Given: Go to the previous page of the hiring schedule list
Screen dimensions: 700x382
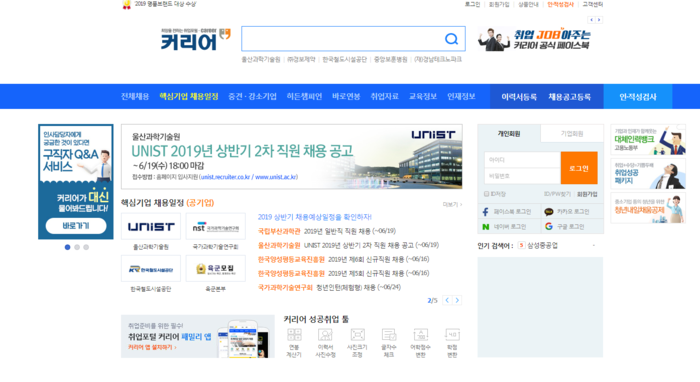Looking at the screenshot, I should click(x=447, y=300).
